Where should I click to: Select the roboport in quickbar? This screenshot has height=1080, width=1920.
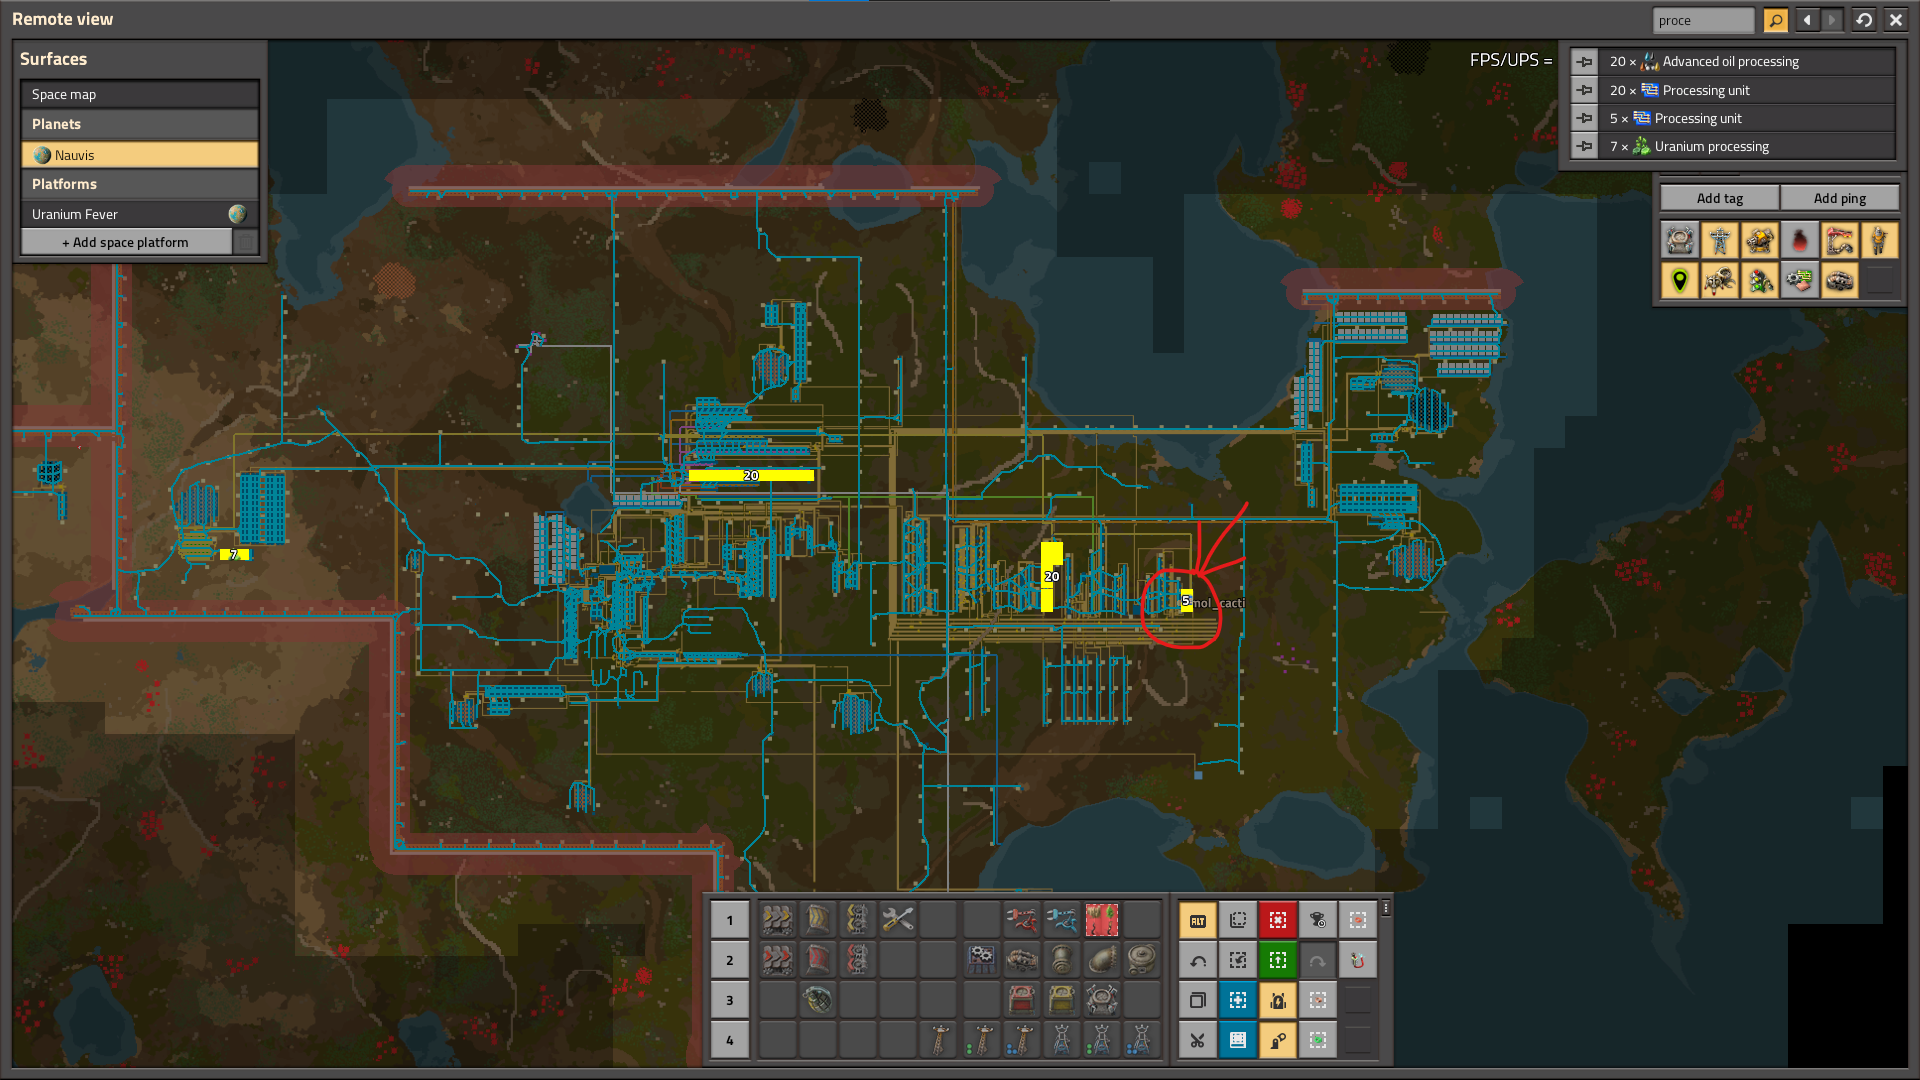[x=1101, y=1000]
